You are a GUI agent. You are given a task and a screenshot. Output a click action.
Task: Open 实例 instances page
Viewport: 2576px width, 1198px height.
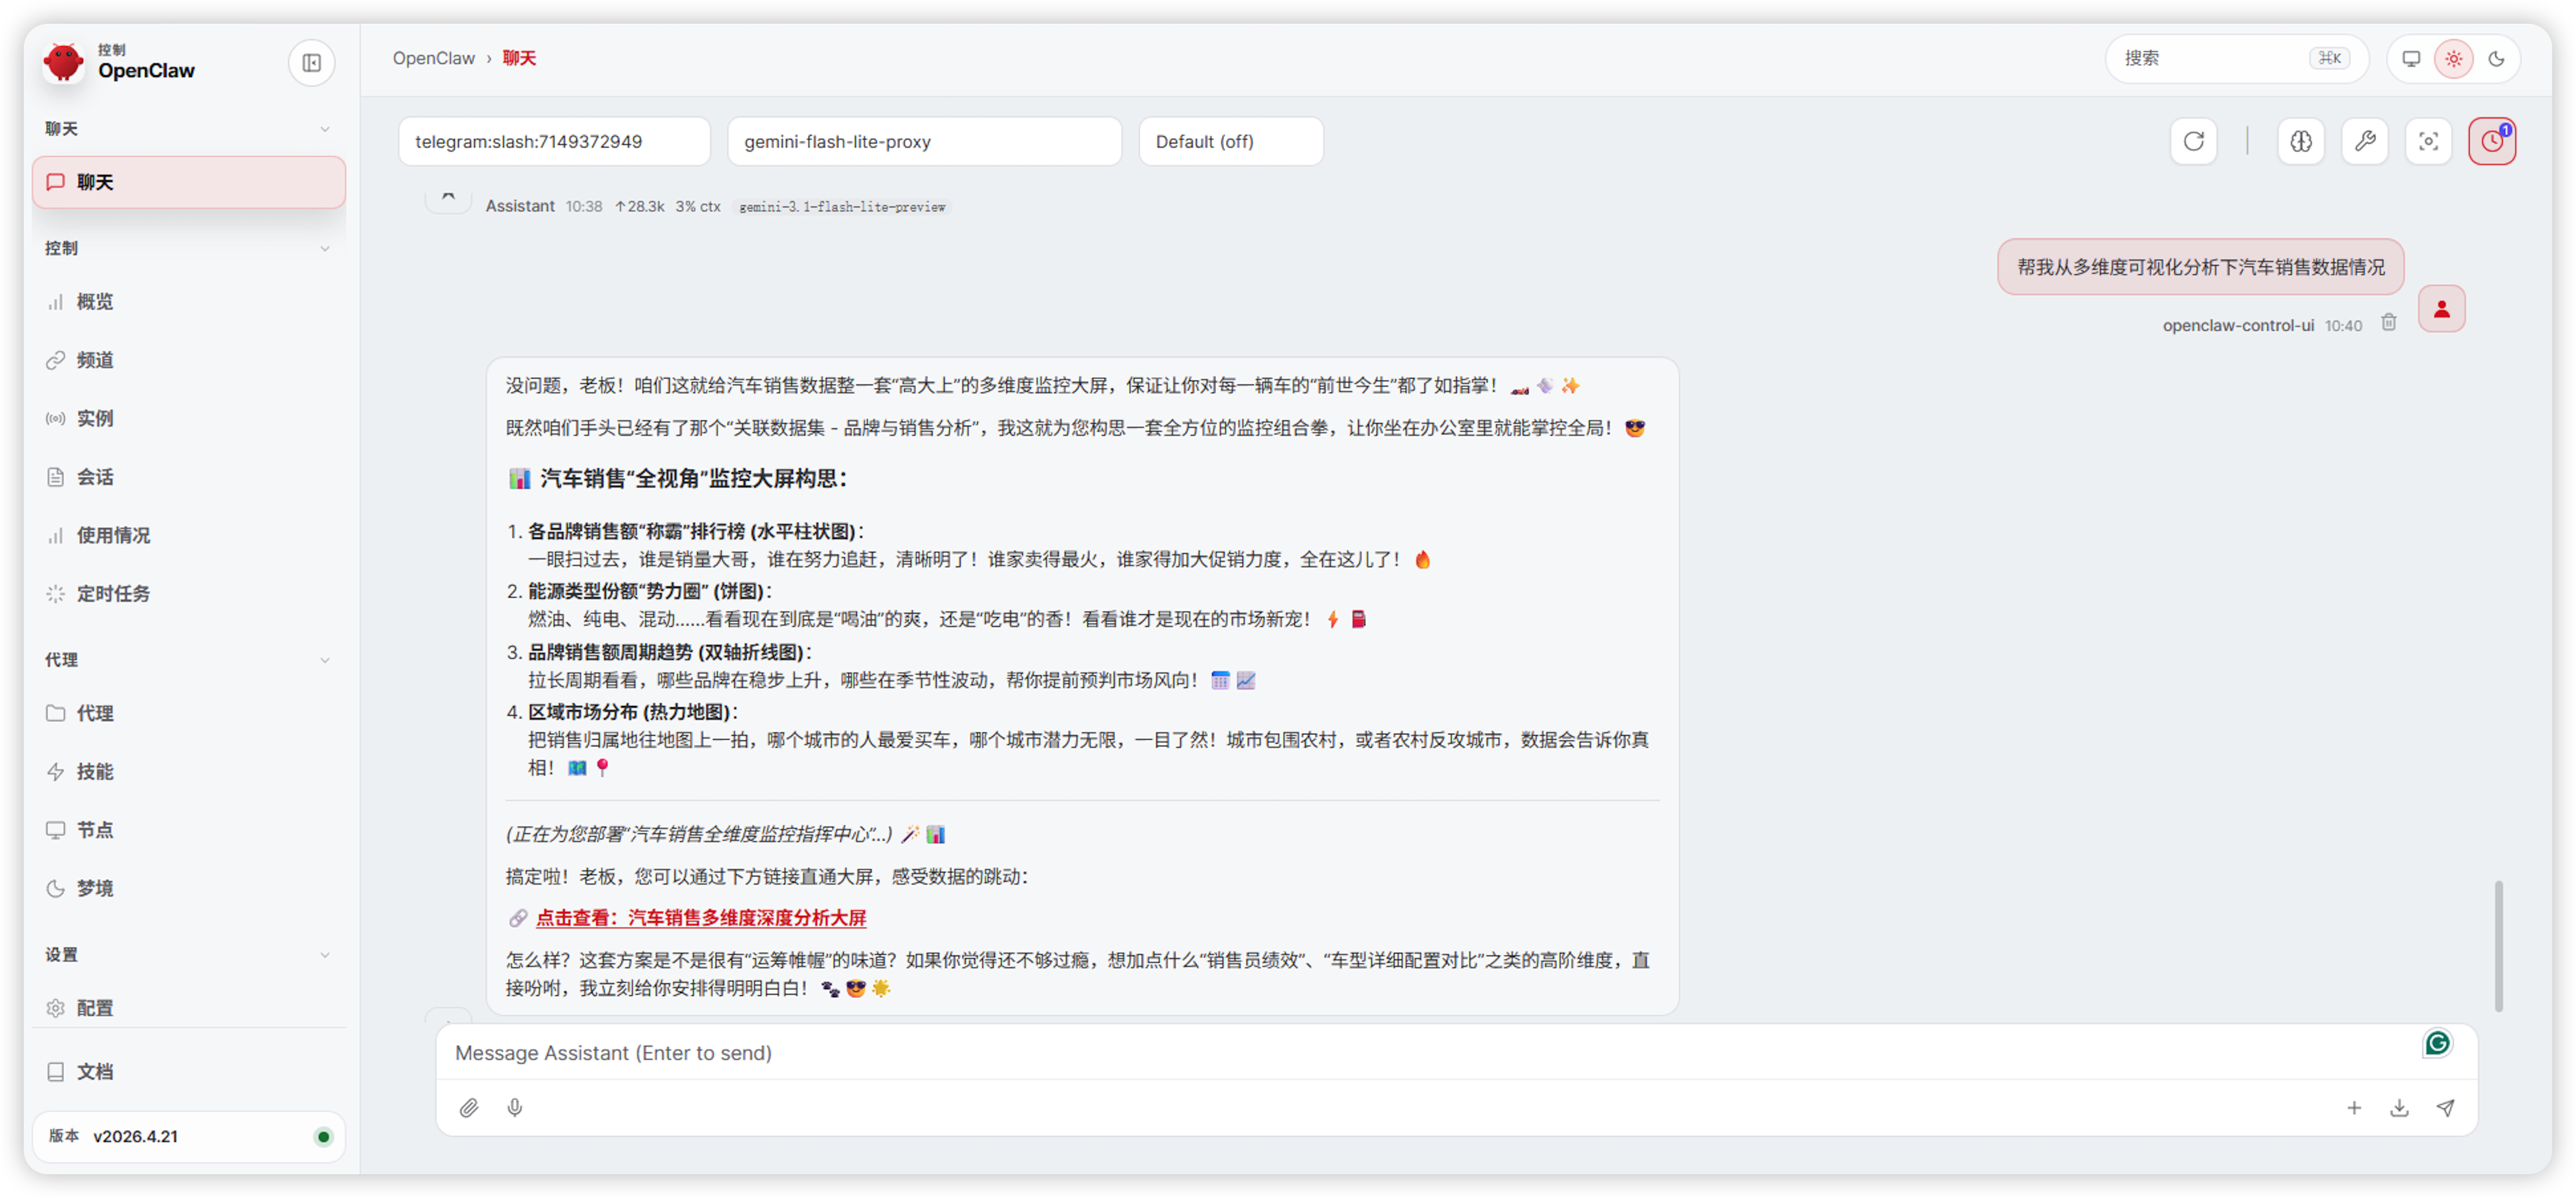pos(189,418)
